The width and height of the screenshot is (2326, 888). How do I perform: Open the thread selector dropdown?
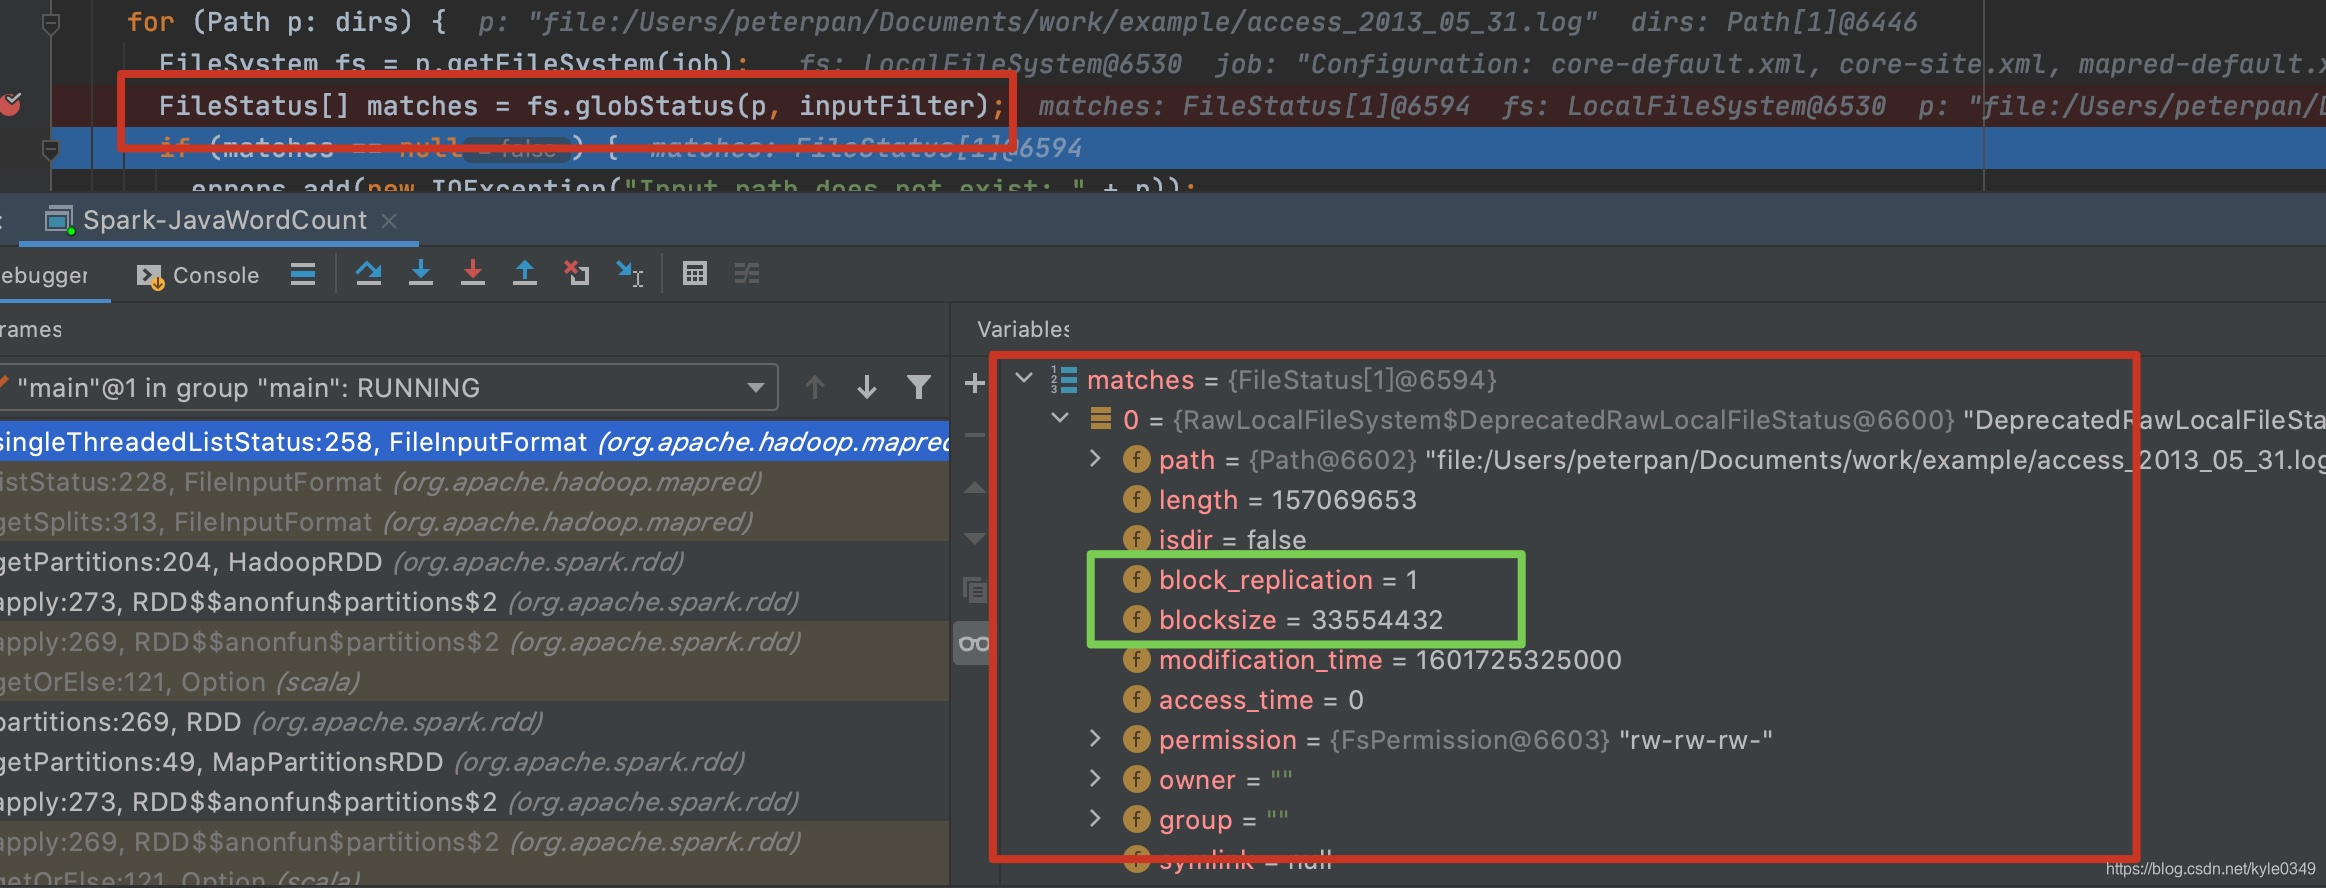pos(755,387)
